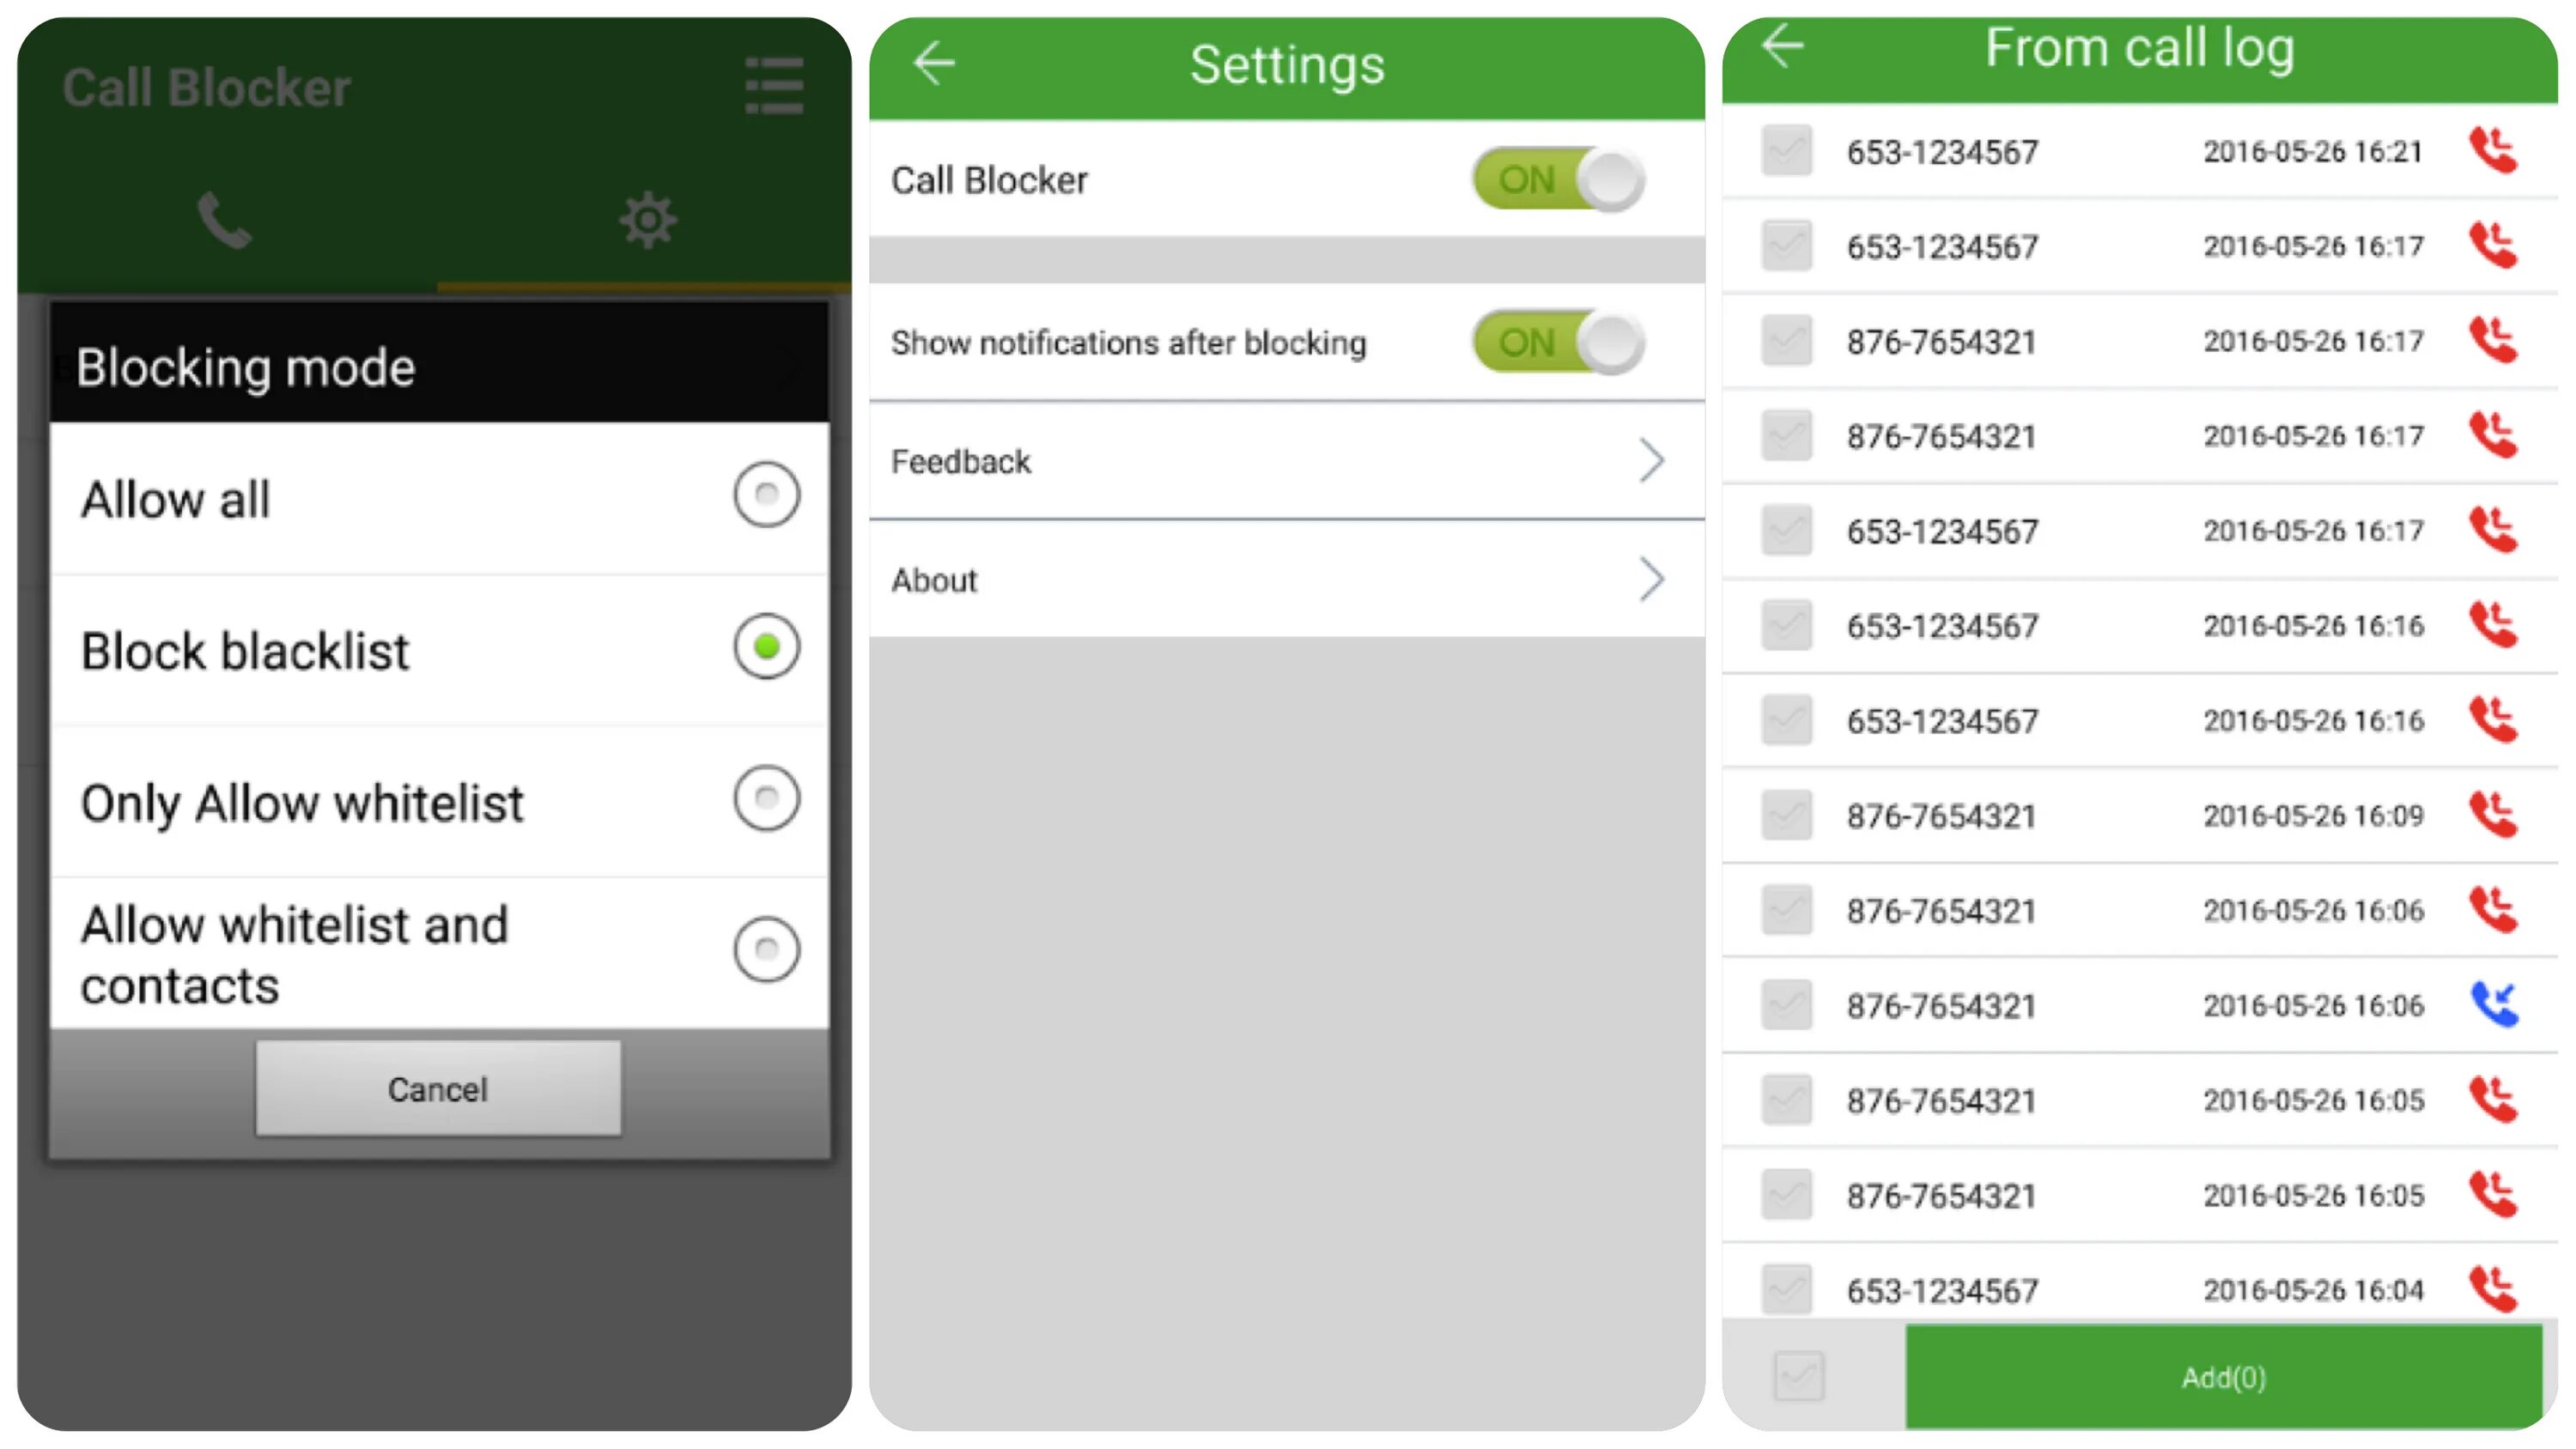The width and height of the screenshot is (2576, 1449).
Task: Expand the Feedback menu item
Action: coord(1288,462)
